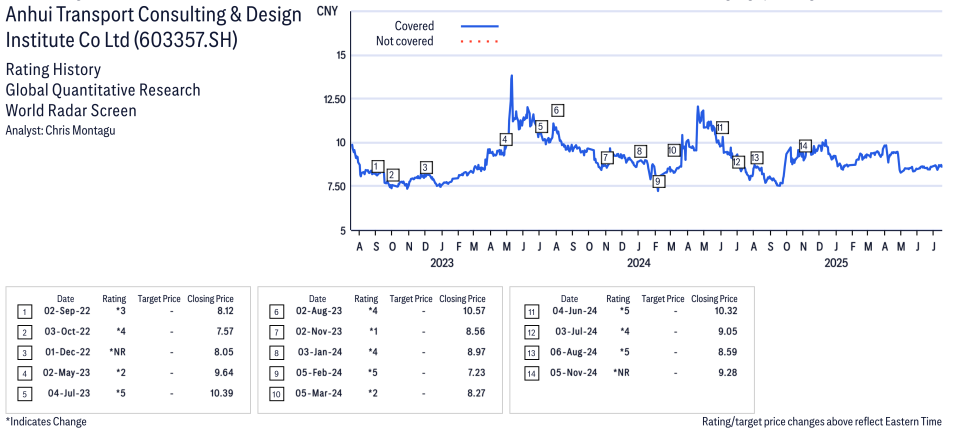Screen dimensions: 953x428
Task: Click closing price 10.39
Action: [222, 393]
